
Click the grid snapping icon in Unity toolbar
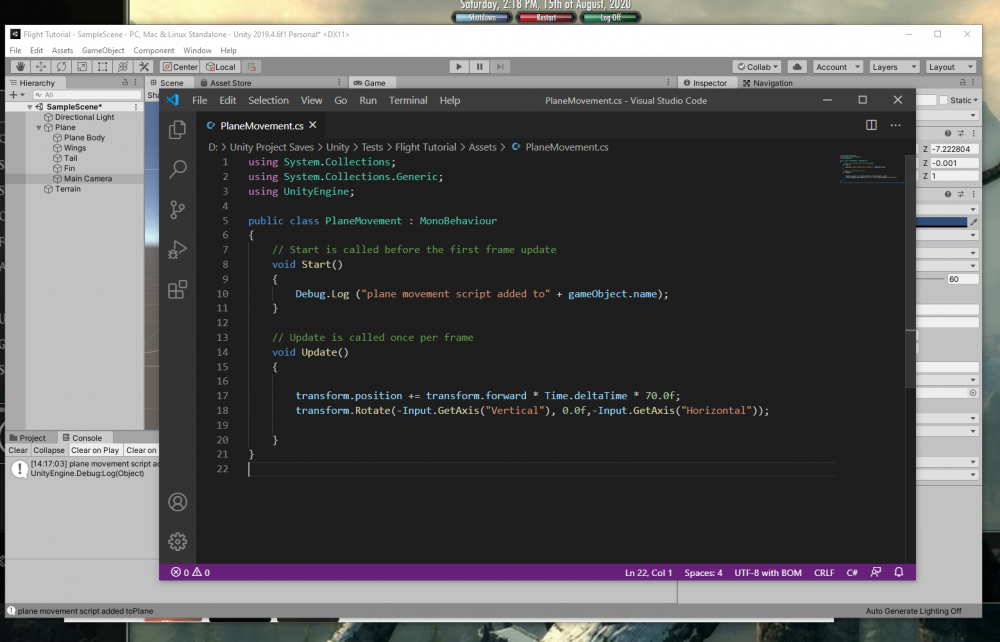[x=252, y=66]
